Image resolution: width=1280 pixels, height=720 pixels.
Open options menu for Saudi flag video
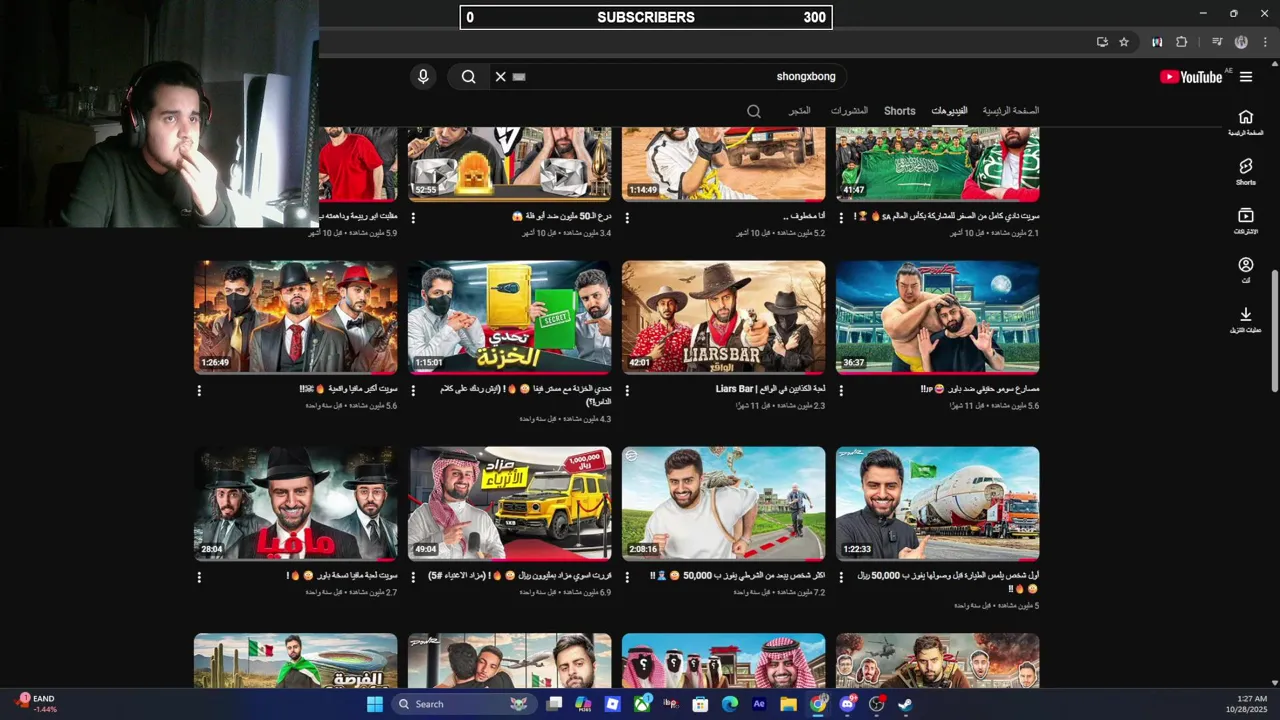pyautogui.click(x=841, y=217)
